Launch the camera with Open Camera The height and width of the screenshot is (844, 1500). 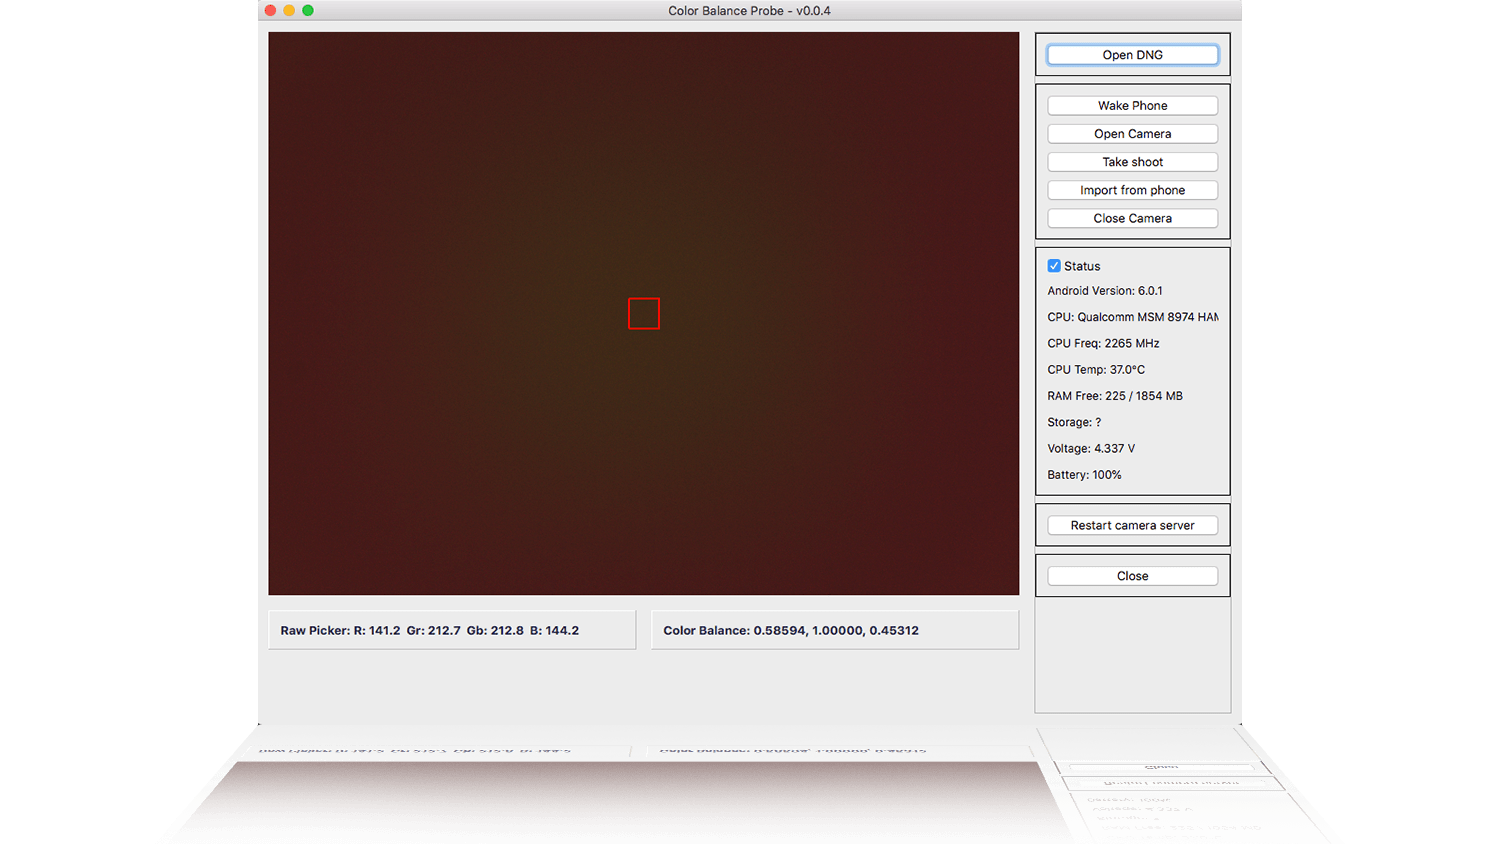pos(1132,134)
